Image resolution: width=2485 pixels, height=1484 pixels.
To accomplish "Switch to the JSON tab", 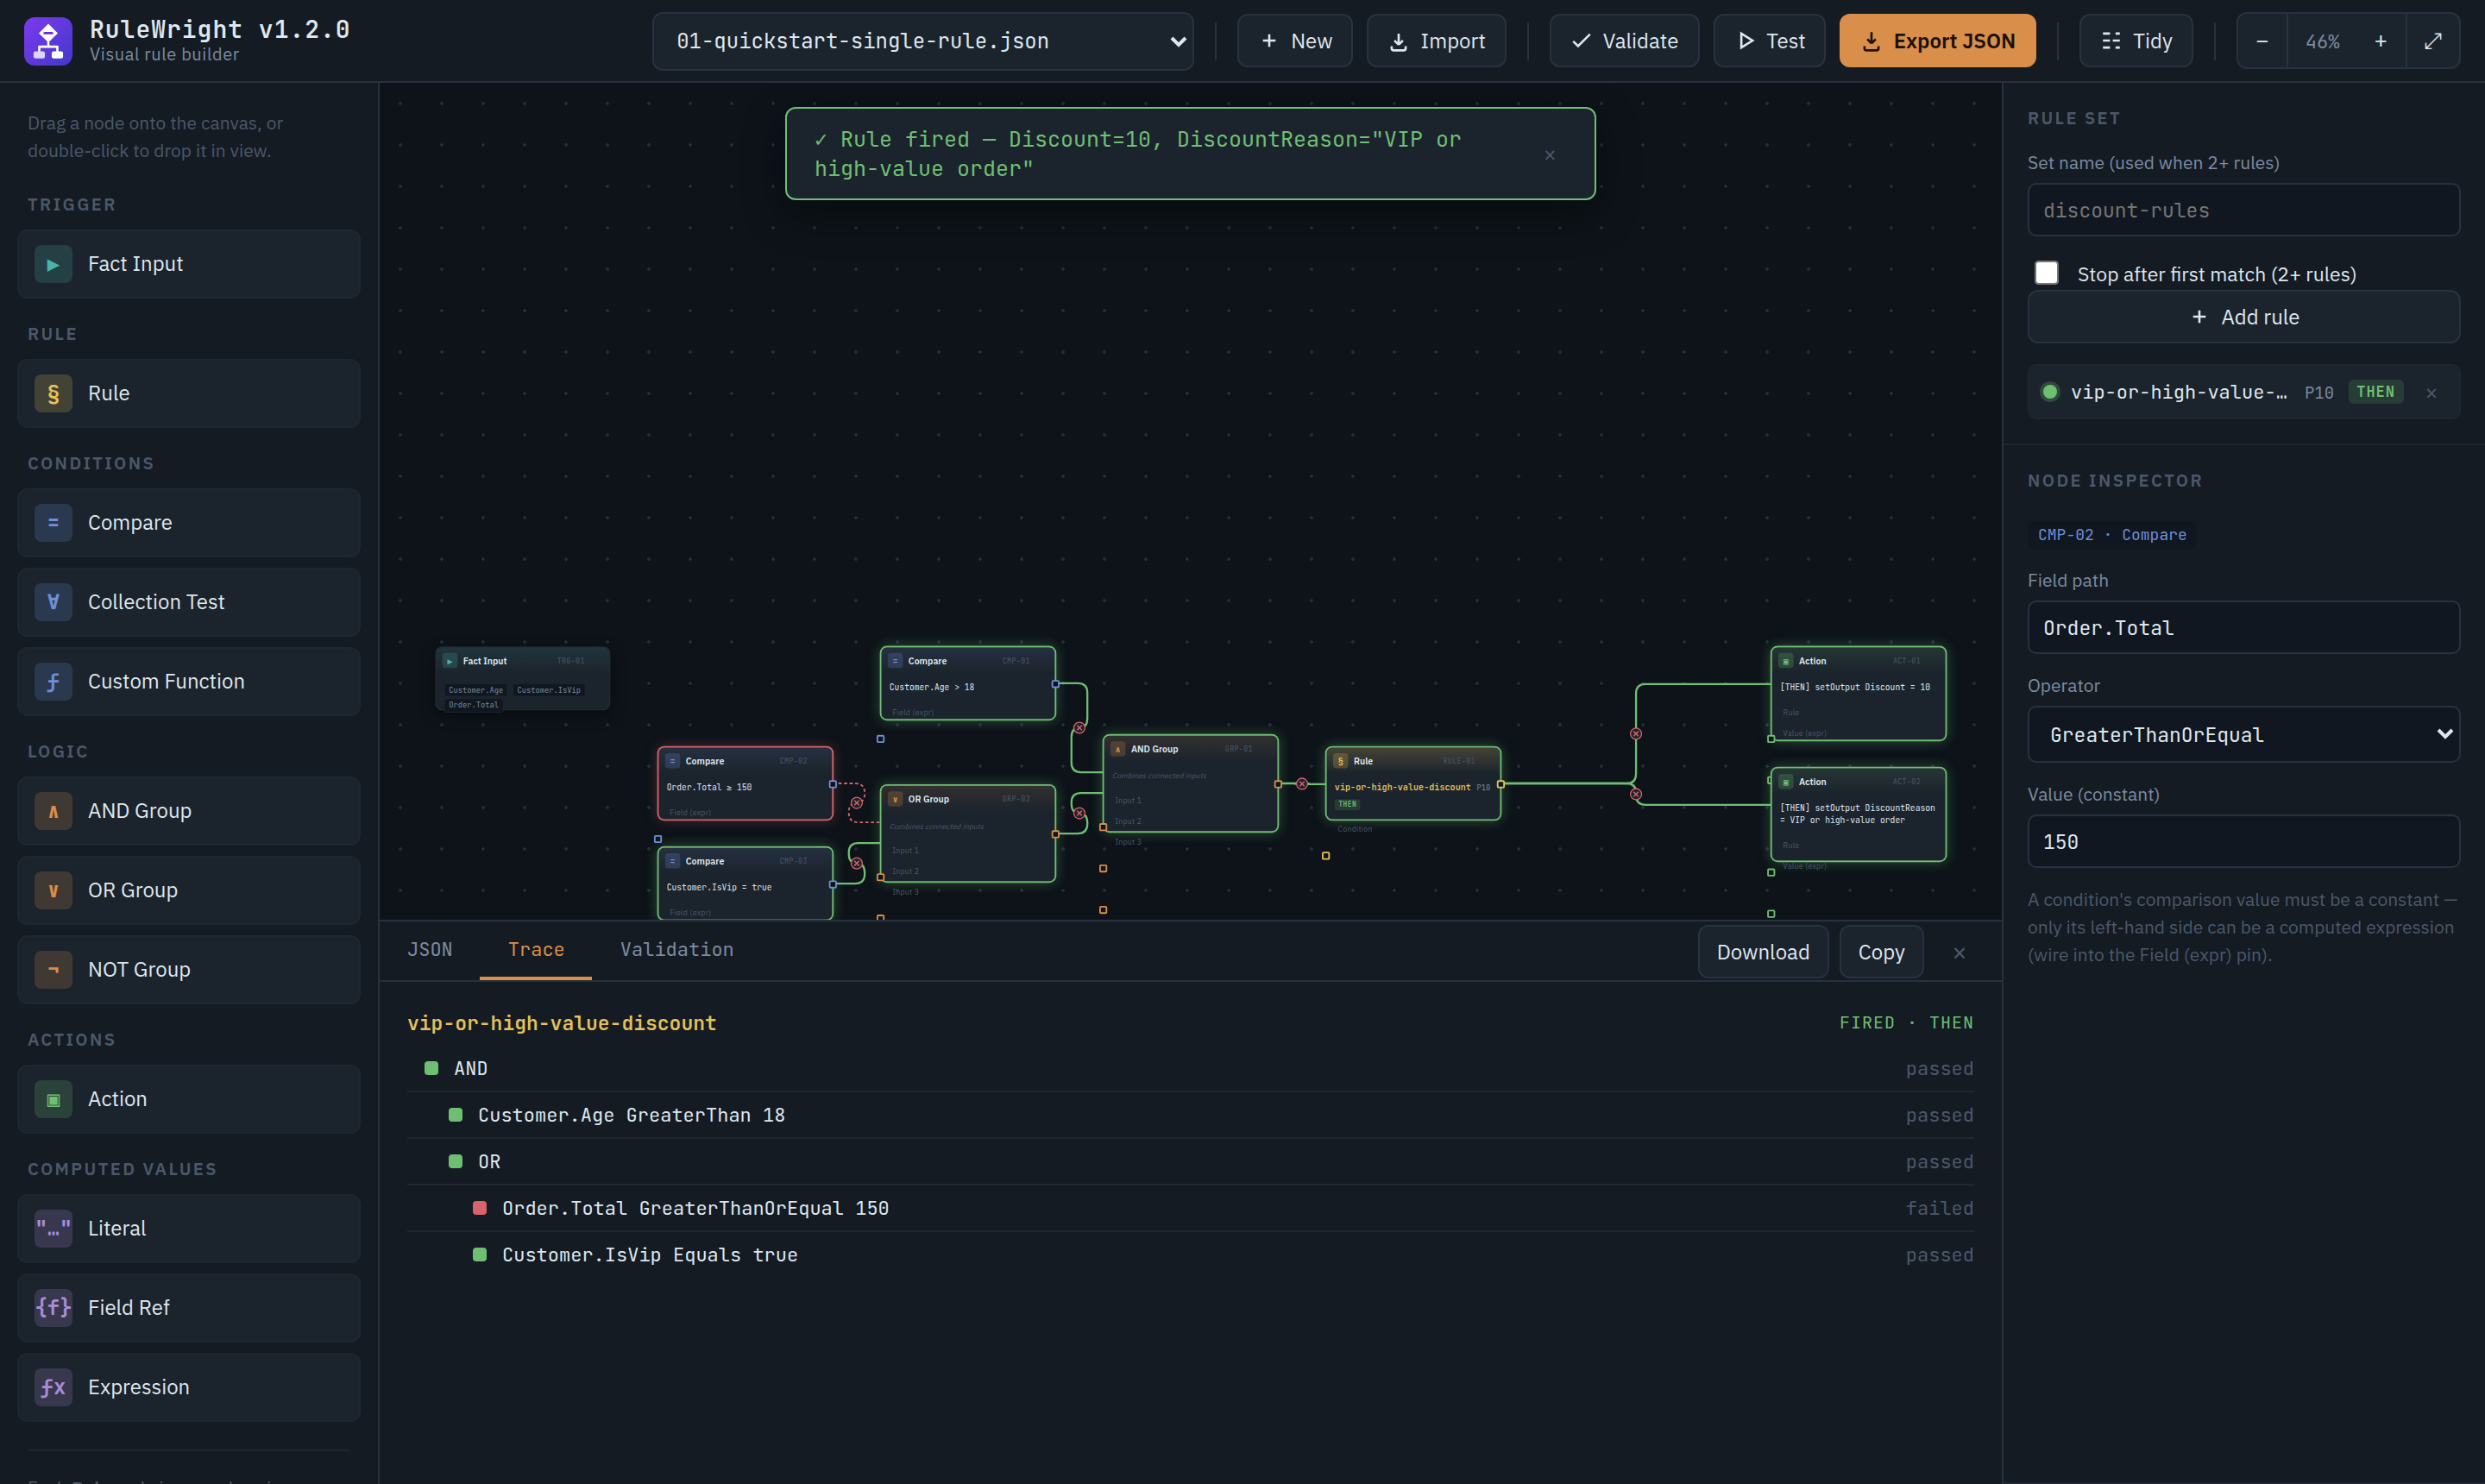I will tap(430, 950).
